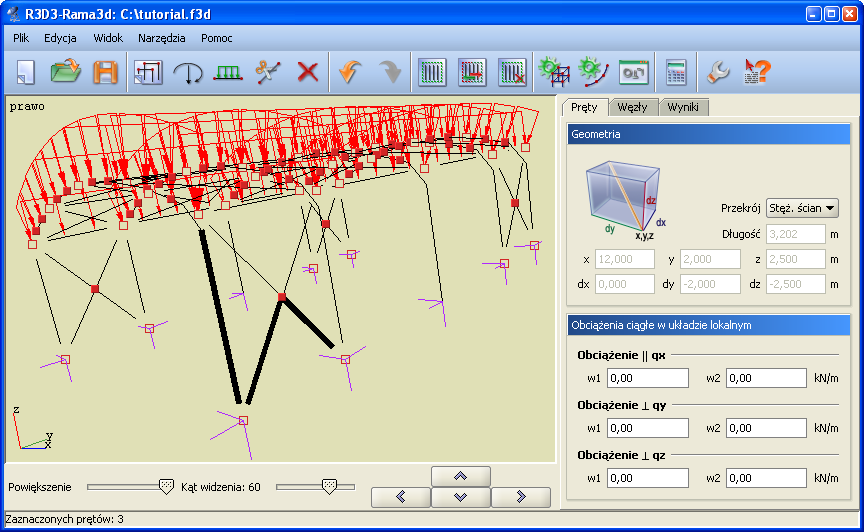
Task: Click the frame drawing tool icon
Action: (x=148, y=72)
